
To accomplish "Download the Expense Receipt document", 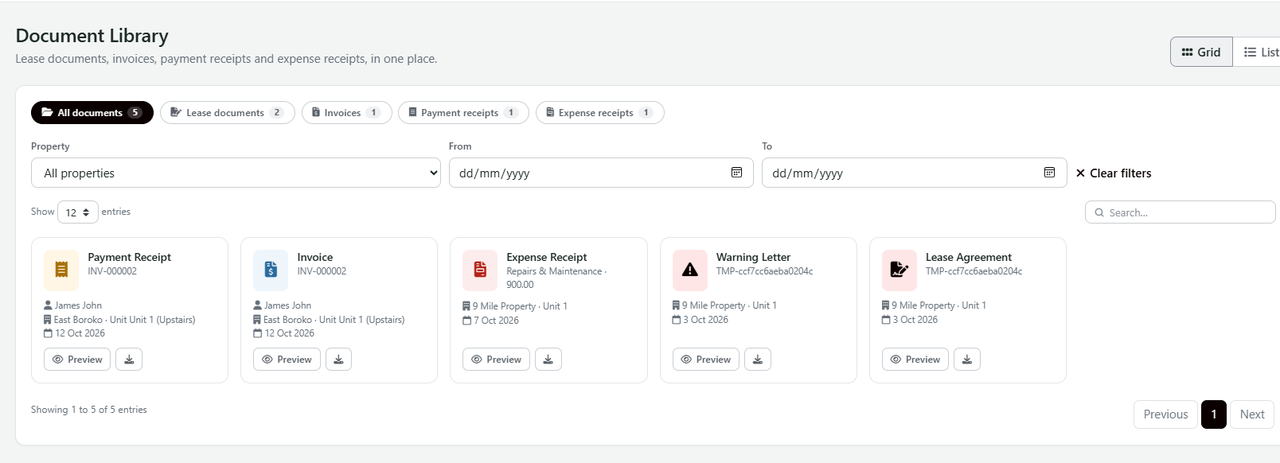I will point(548,359).
